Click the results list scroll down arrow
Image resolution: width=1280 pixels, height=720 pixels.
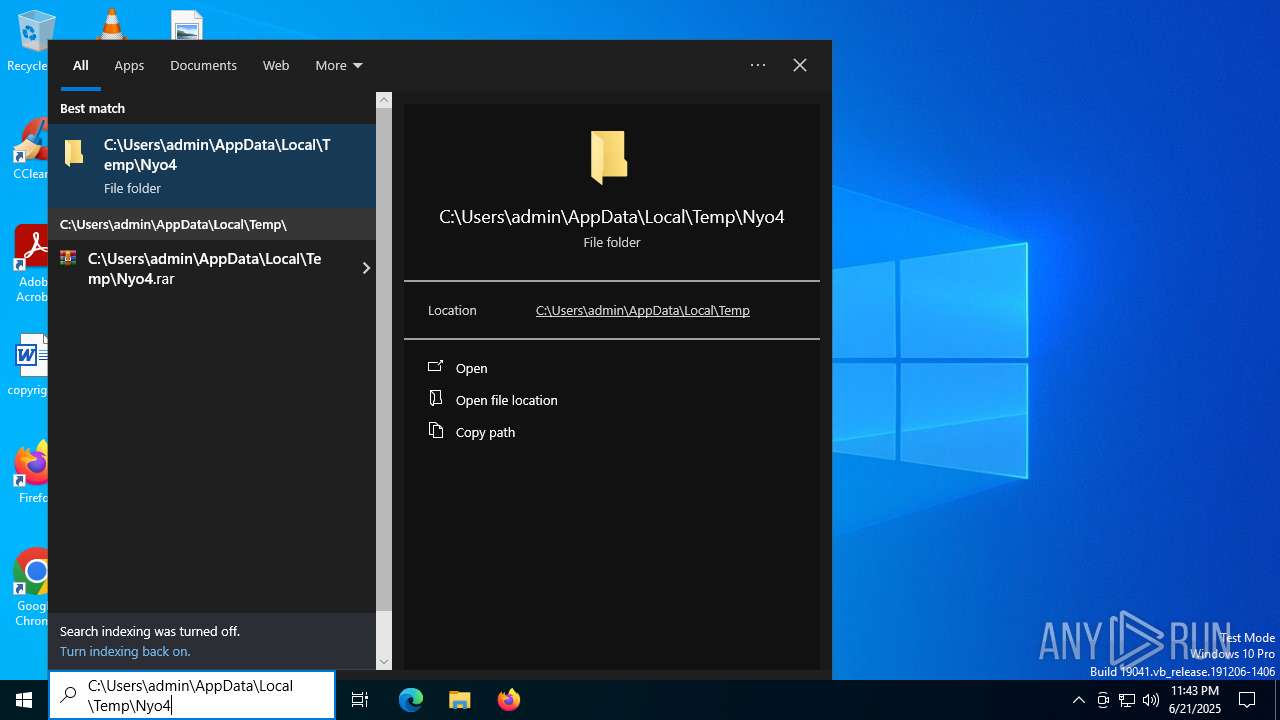click(384, 661)
